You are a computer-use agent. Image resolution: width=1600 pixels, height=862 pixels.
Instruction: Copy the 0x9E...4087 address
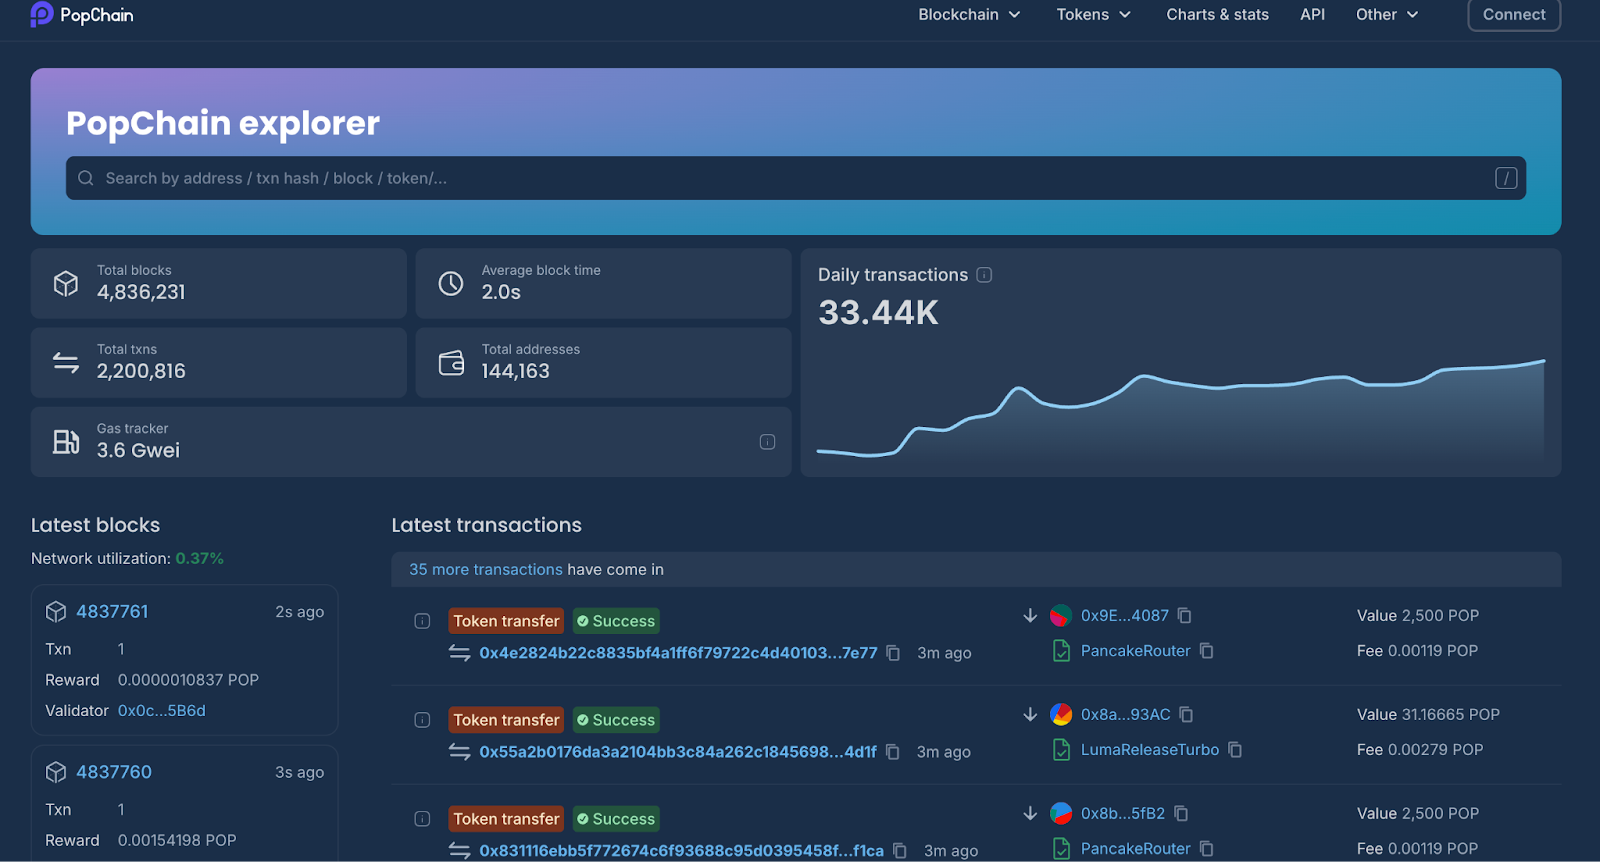click(1185, 616)
